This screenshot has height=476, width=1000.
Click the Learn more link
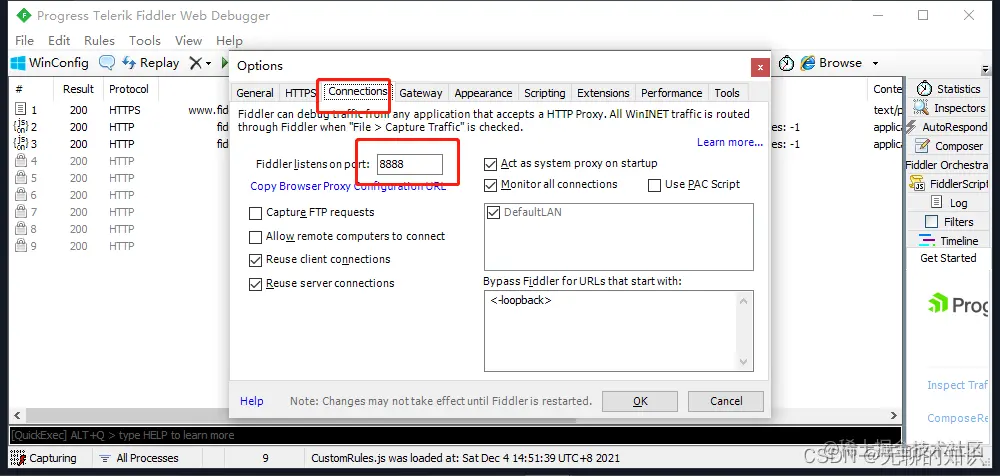(730, 142)
